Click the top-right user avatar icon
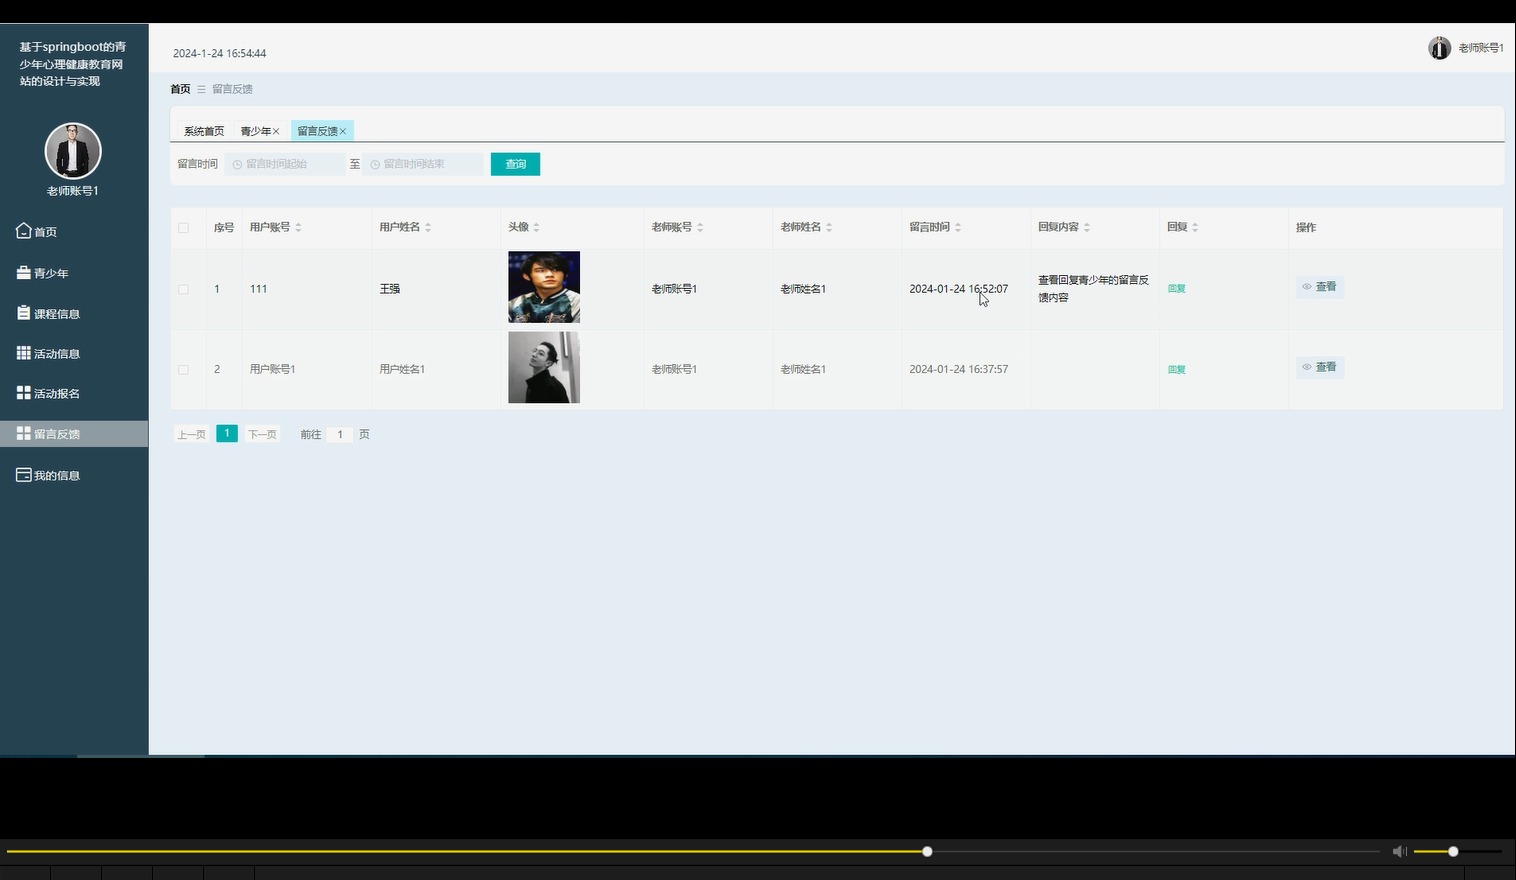The image size is (1516, 880). coord(1439,48)
